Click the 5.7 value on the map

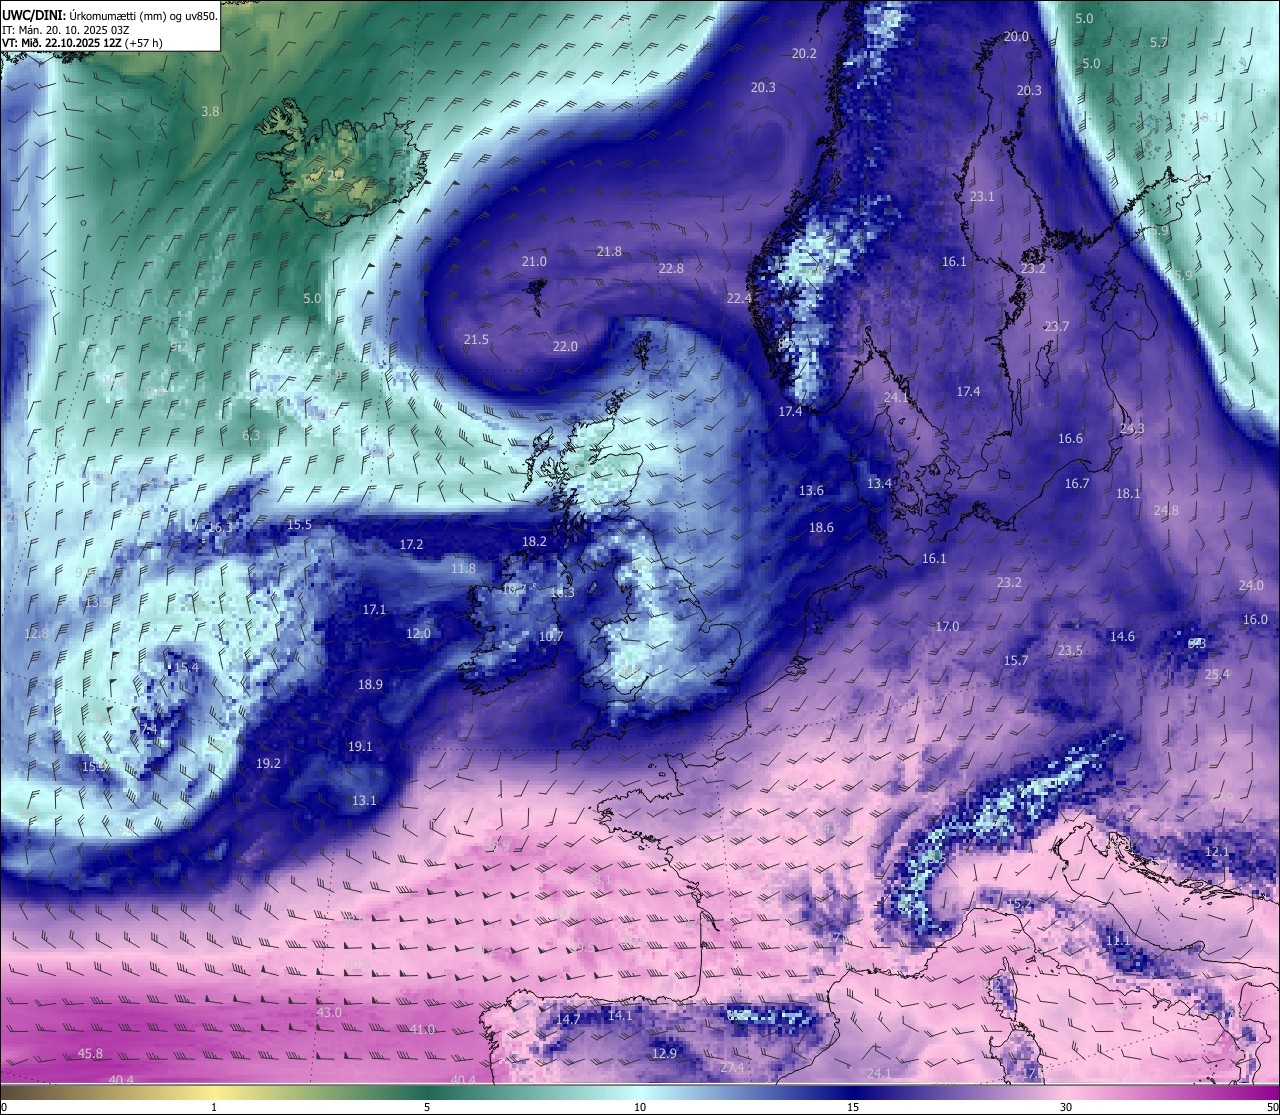[x=1159, y=43]
